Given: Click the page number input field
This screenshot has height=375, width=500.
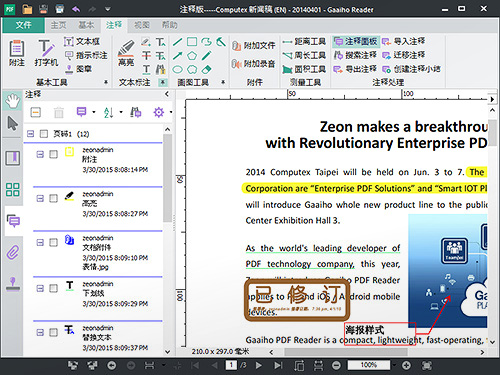Looking at the screenshot, I should coord(231,365).
